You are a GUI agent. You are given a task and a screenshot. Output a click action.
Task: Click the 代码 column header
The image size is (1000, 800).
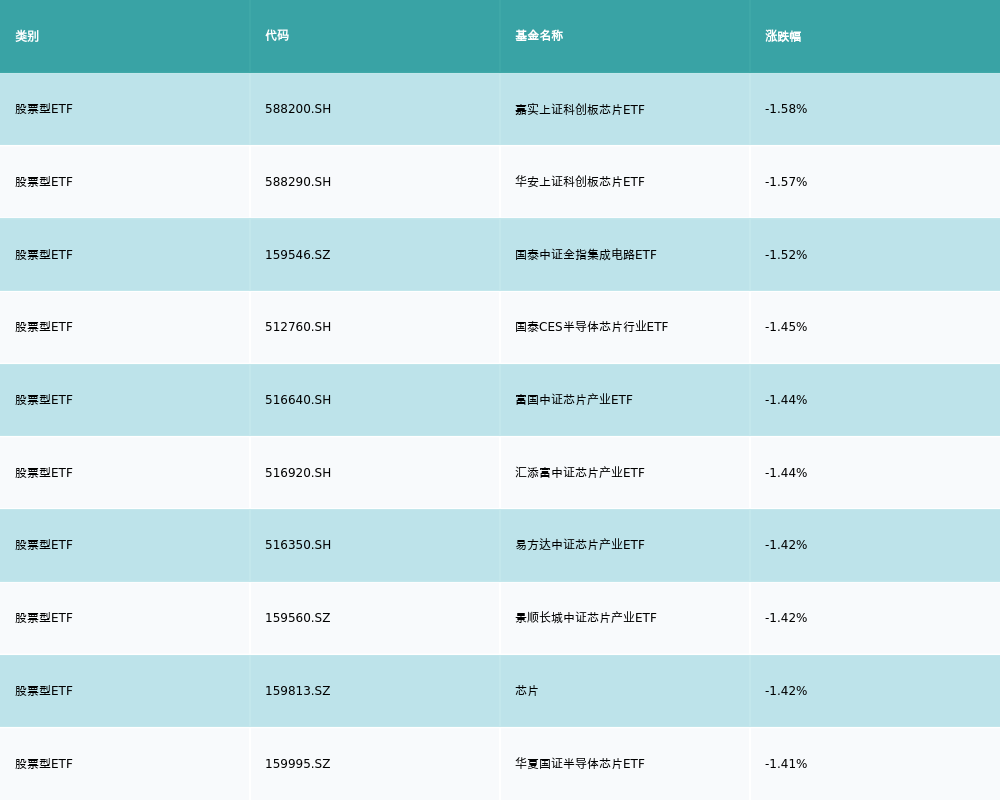pos(277,36)
